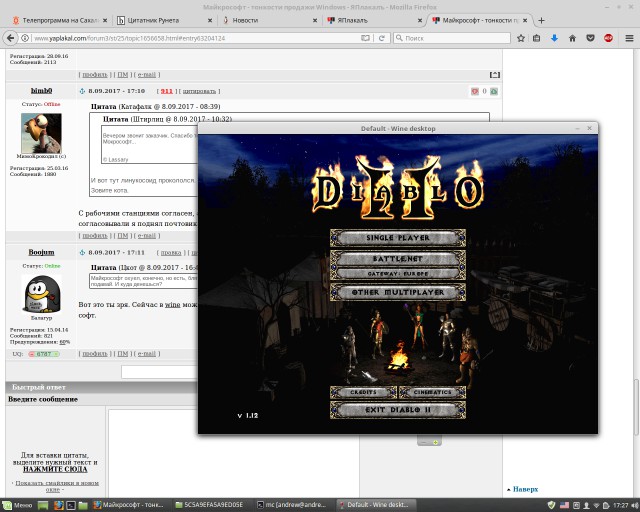Switch to 5C5A9EFA5A9ED05E taskbar window
The width and height of the screenshot is (640, 512).
(x=209, y=505)
